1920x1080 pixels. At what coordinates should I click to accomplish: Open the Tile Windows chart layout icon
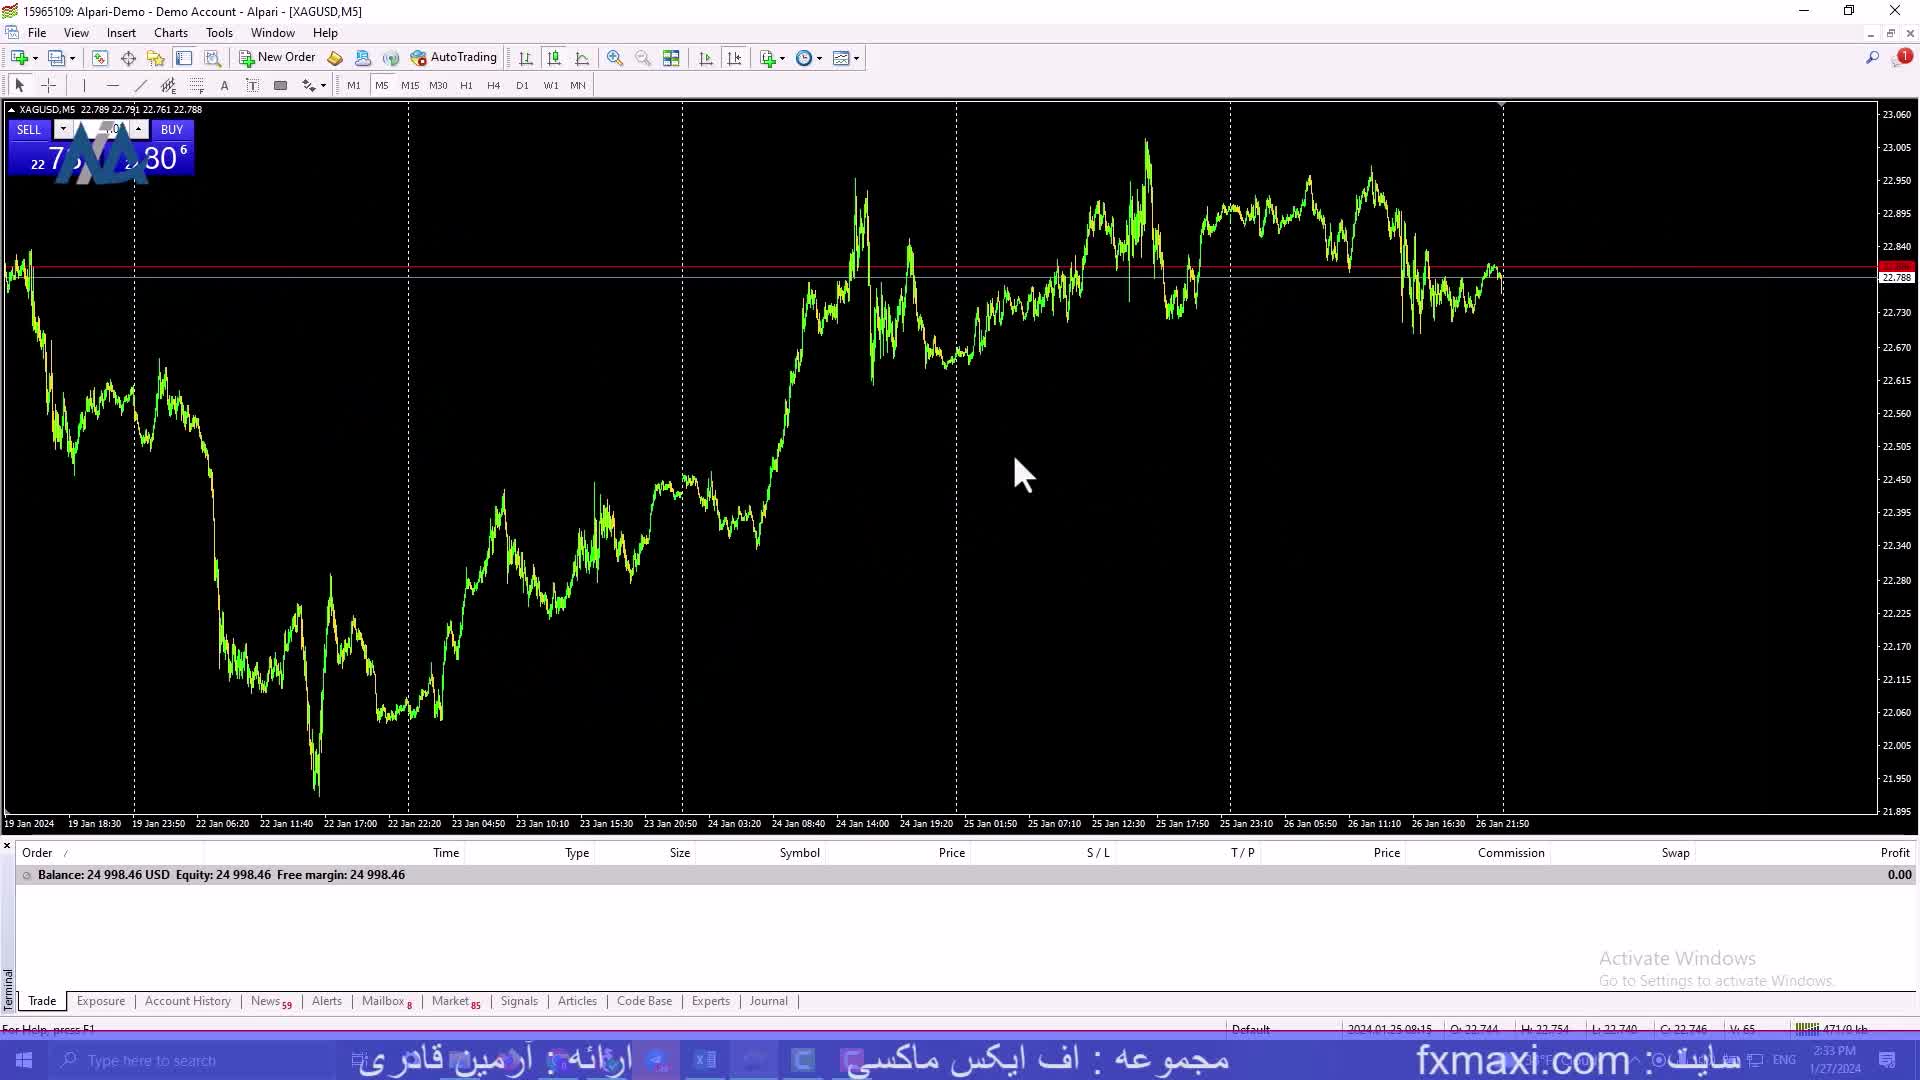pos(671,58)
